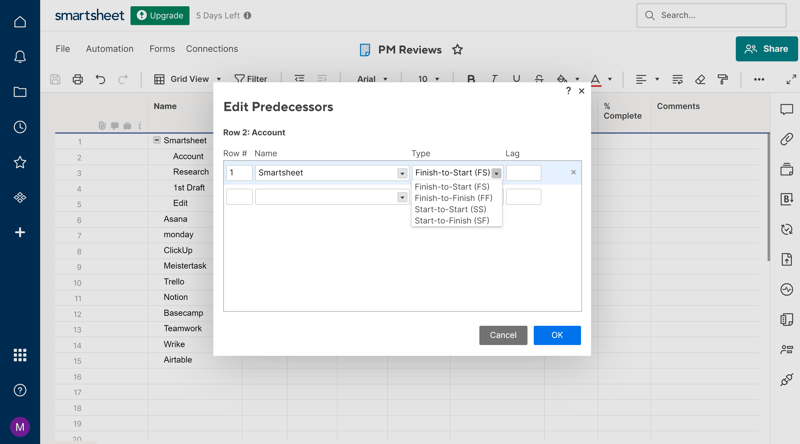The height and width of the screenshot is (444, 800).
Task: Open the File menu
Action: (x=63, y=48)
